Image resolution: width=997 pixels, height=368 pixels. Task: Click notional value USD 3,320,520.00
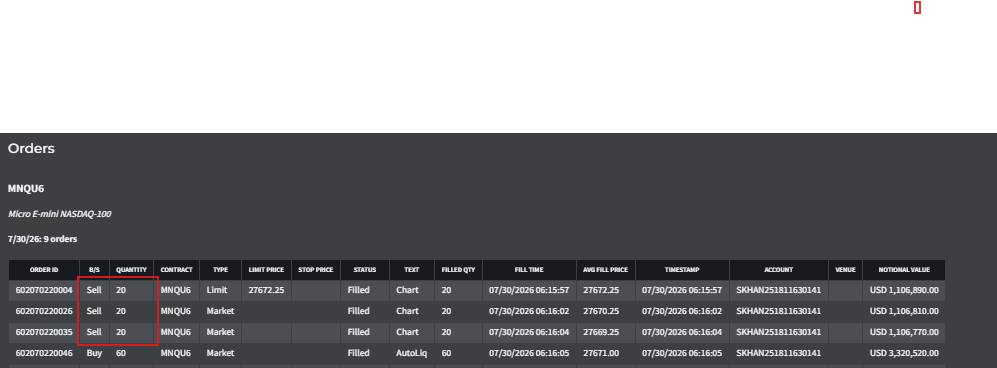[904, 353]
